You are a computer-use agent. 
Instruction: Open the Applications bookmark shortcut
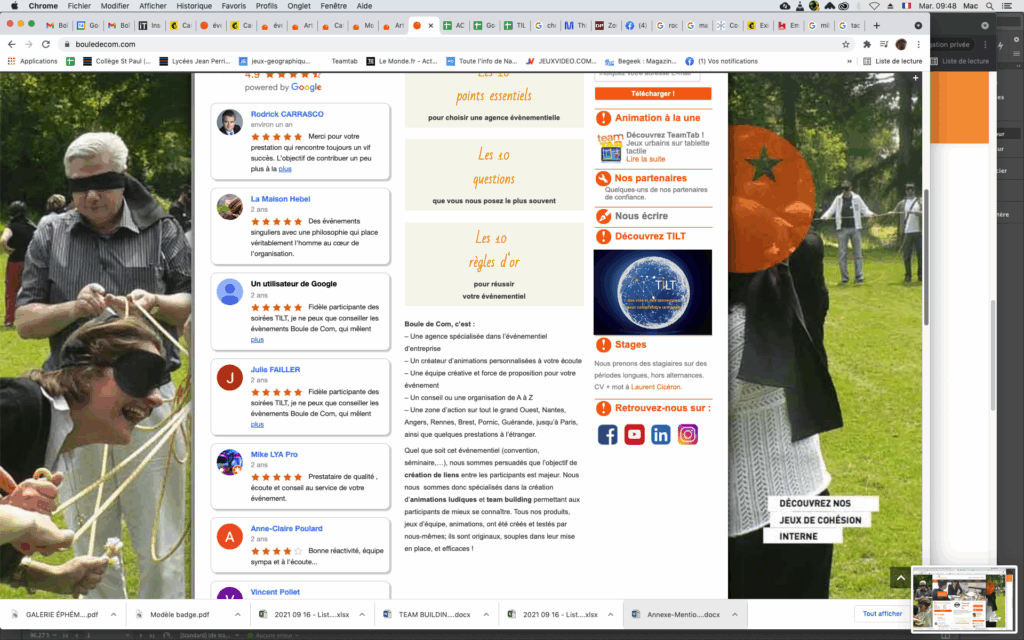coord(33,61)
